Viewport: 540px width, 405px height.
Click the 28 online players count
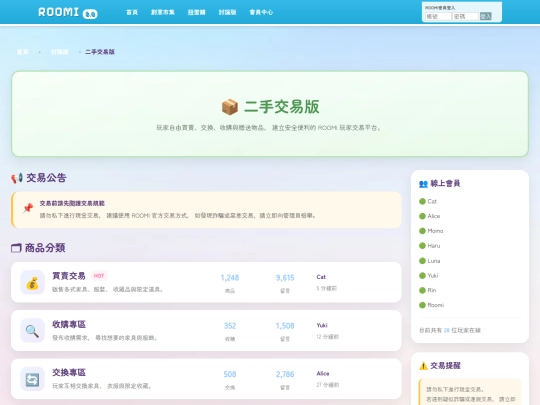coord(447,330)
